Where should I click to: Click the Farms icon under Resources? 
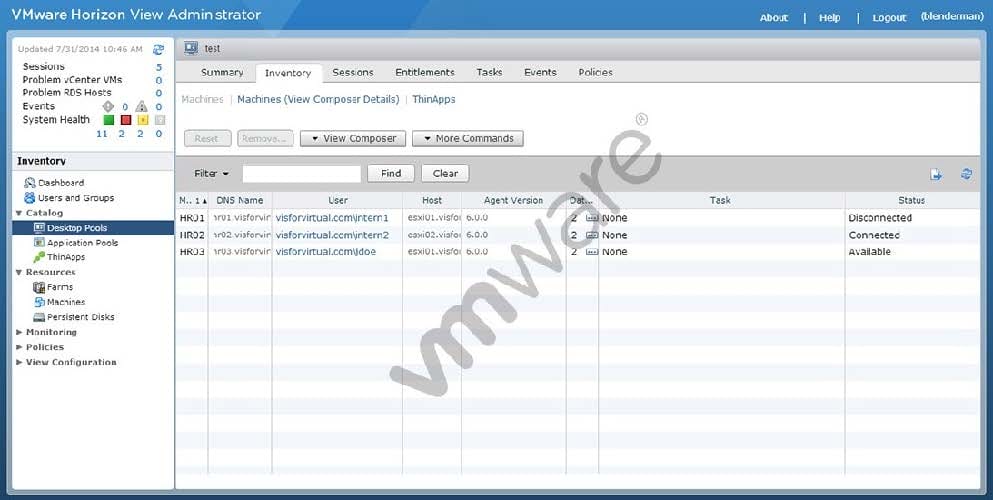tap(39, 287)
